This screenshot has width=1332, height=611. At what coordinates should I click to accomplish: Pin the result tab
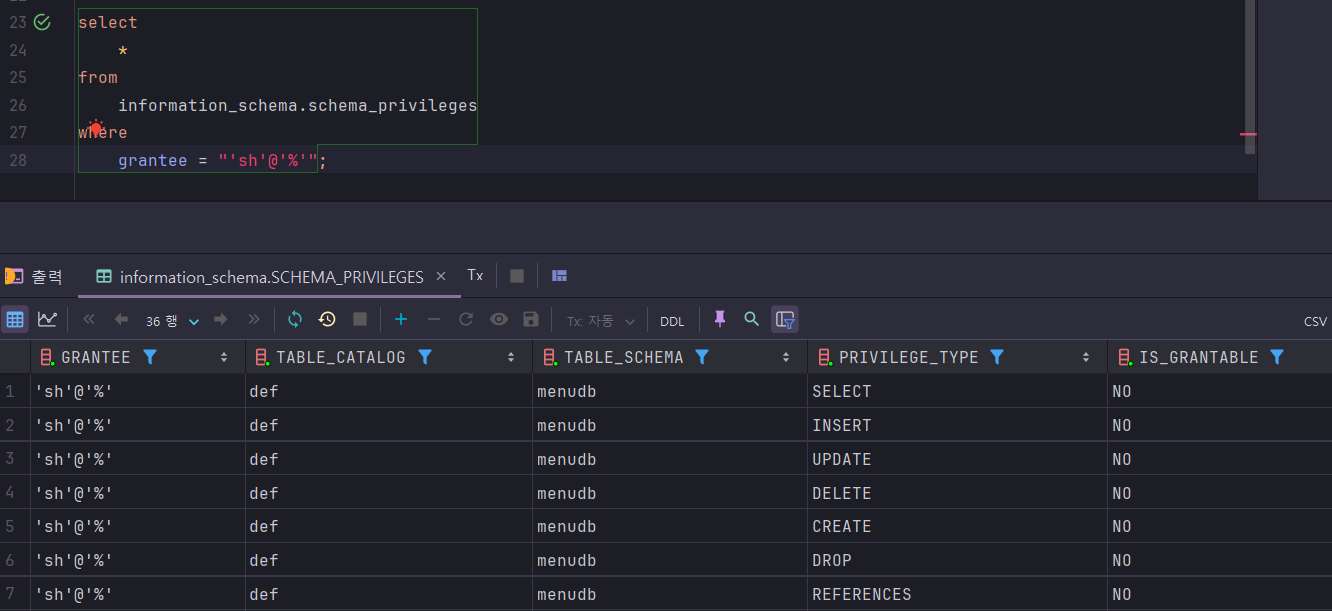point(719,320)
